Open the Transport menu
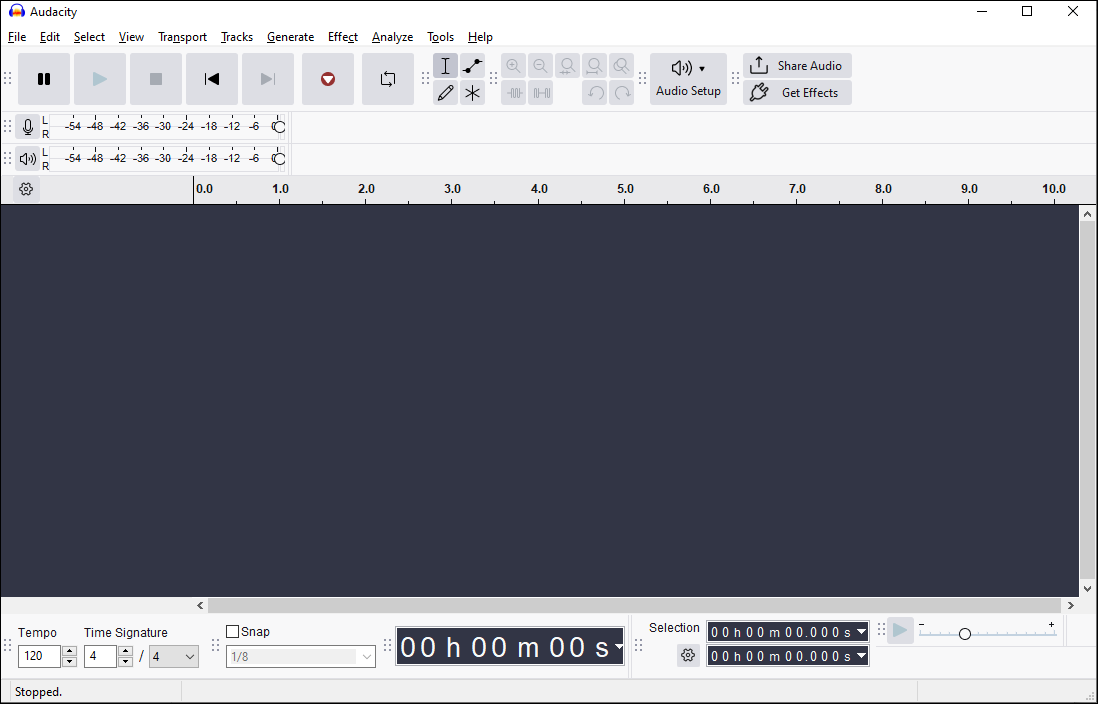Image resolution: width=1098 pixels, height=704 pixels. (x=182, y=37)
